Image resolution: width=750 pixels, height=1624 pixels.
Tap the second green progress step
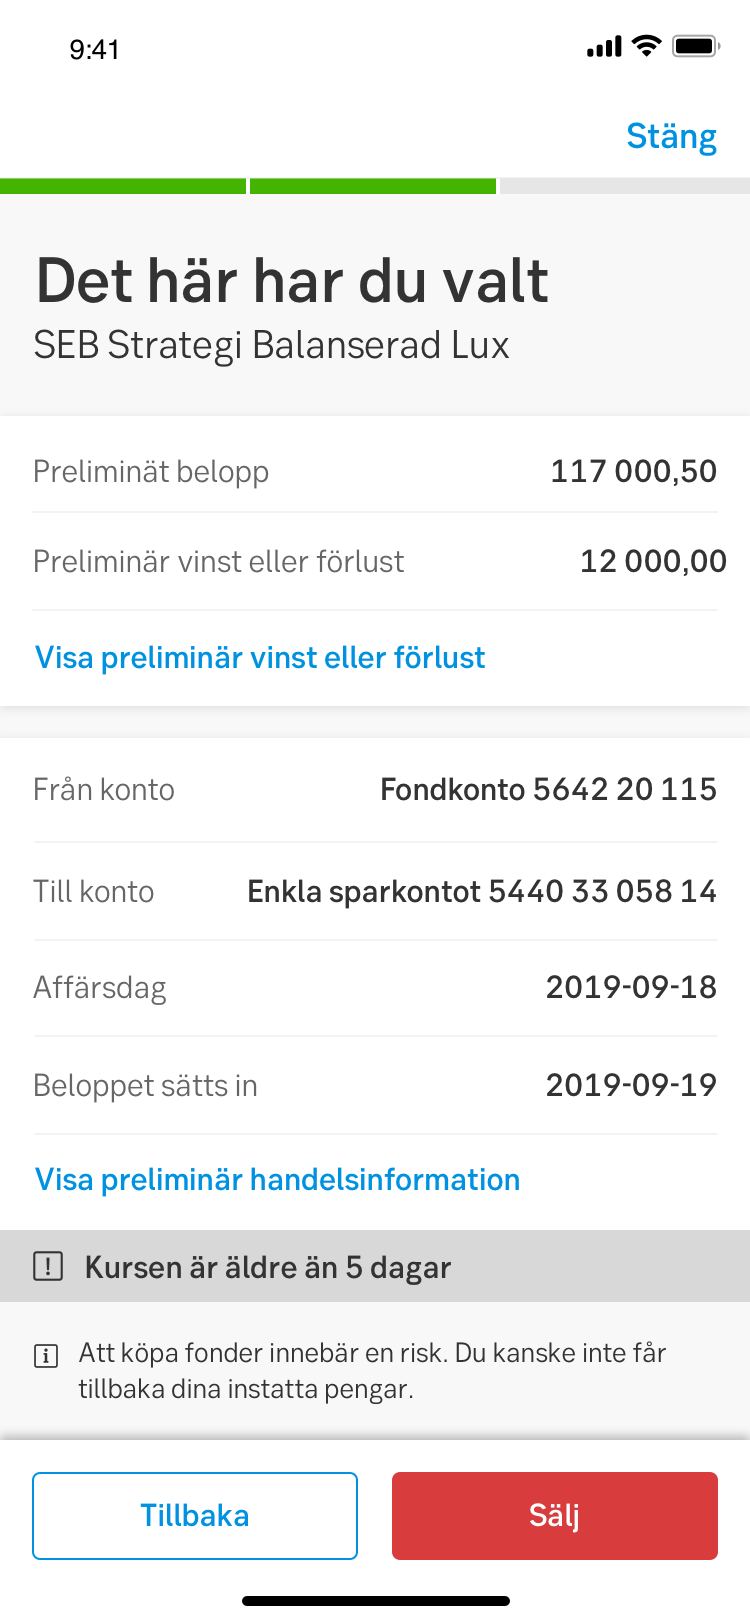tap(373, 186)
